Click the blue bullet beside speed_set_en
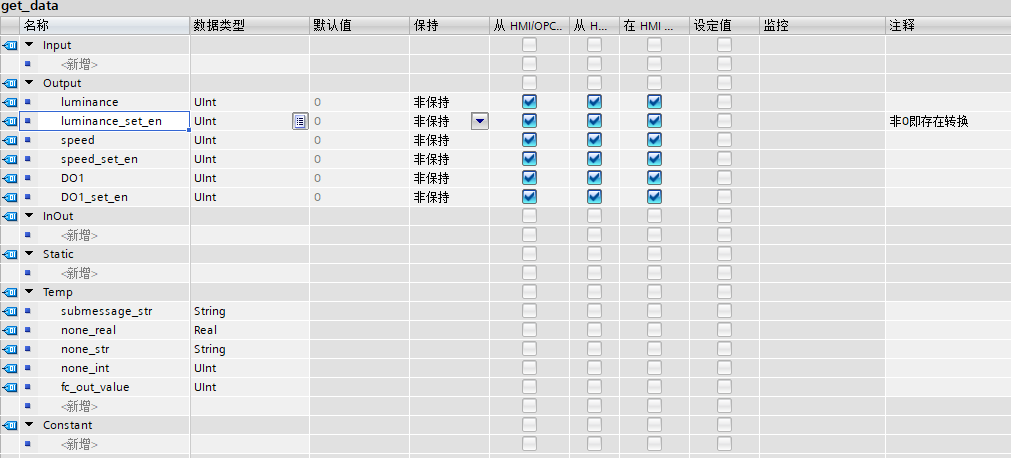 pyautogui.click(x=28, y=159)
